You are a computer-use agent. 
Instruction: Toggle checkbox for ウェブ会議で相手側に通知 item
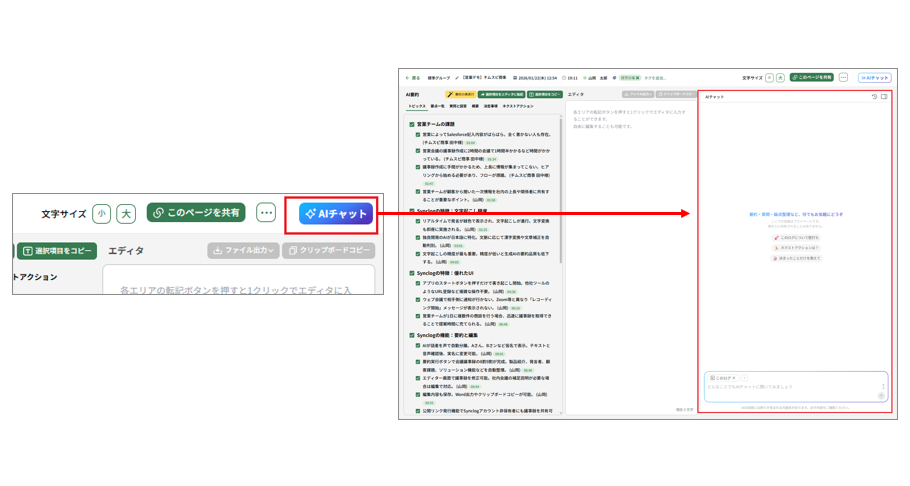pyautogui.click(x=417, y=300)
